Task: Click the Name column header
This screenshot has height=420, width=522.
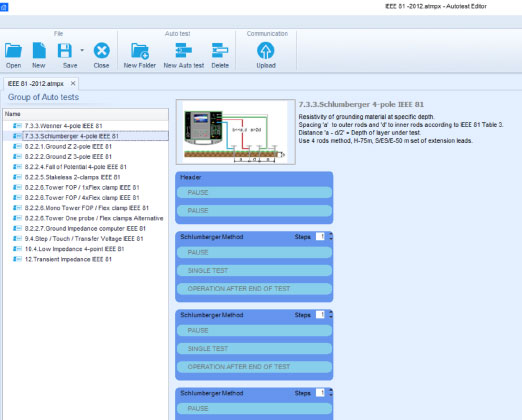Action: click(x=86, y=114)
